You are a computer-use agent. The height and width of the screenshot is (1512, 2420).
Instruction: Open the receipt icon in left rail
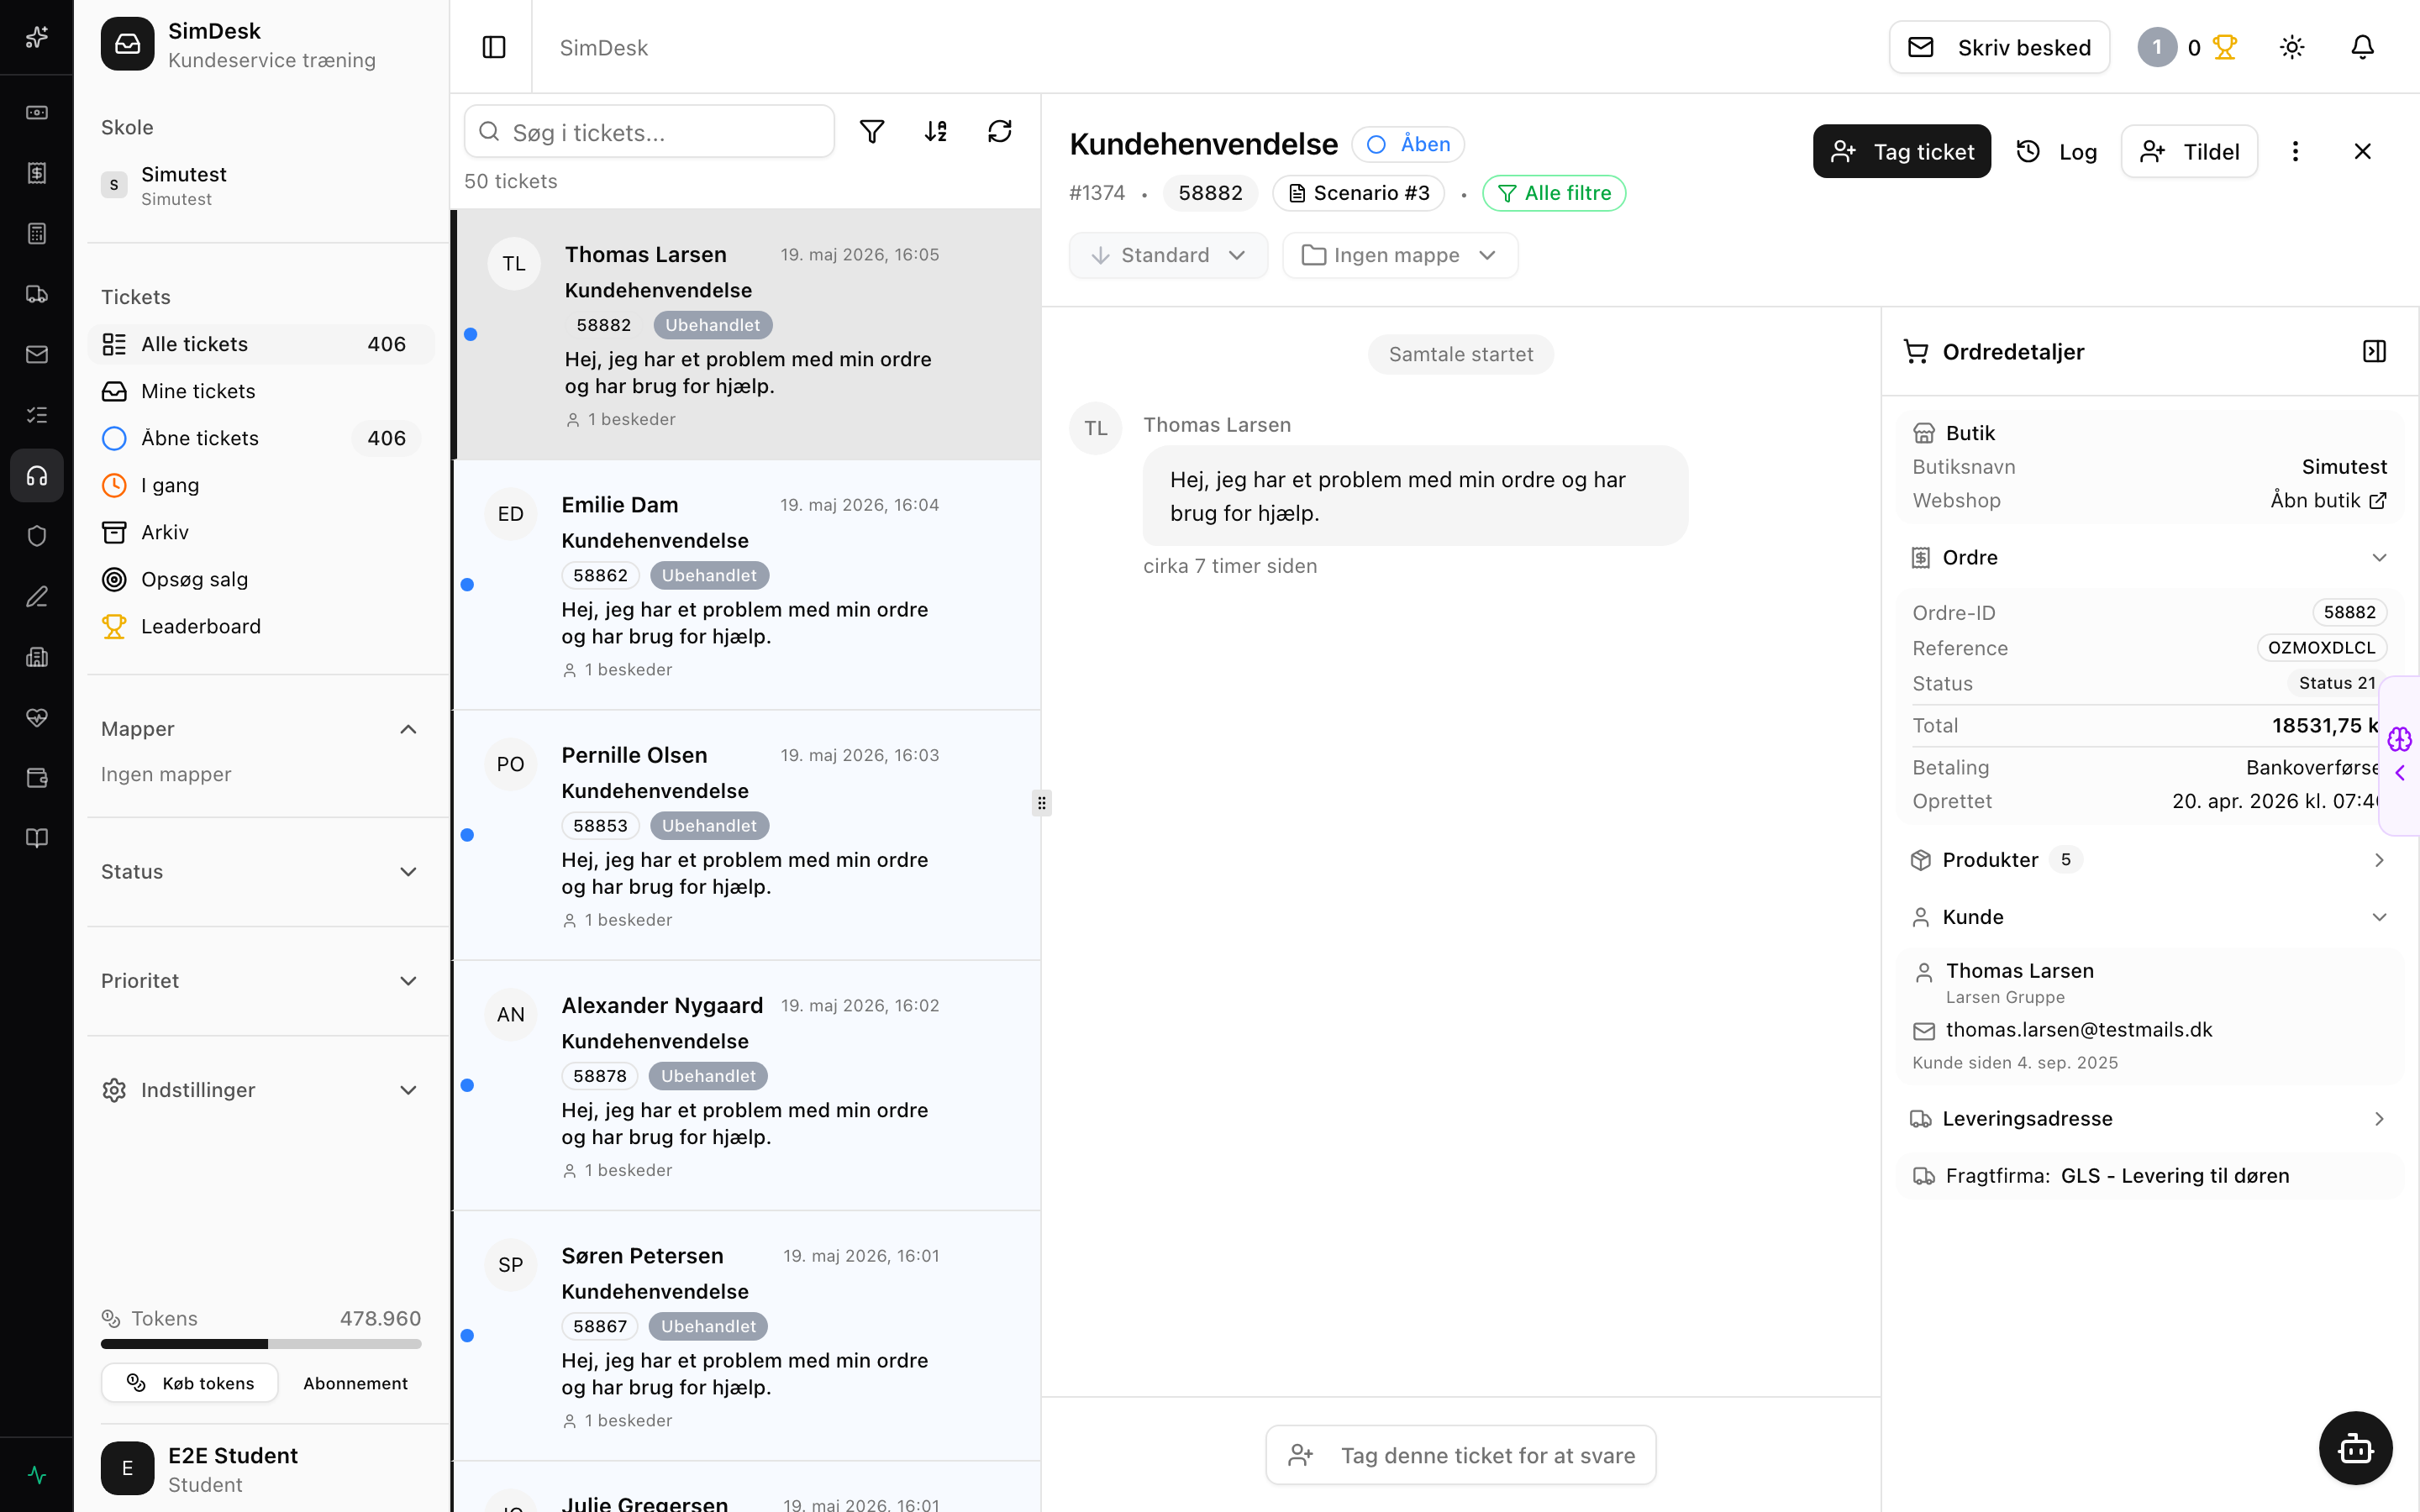37,173
